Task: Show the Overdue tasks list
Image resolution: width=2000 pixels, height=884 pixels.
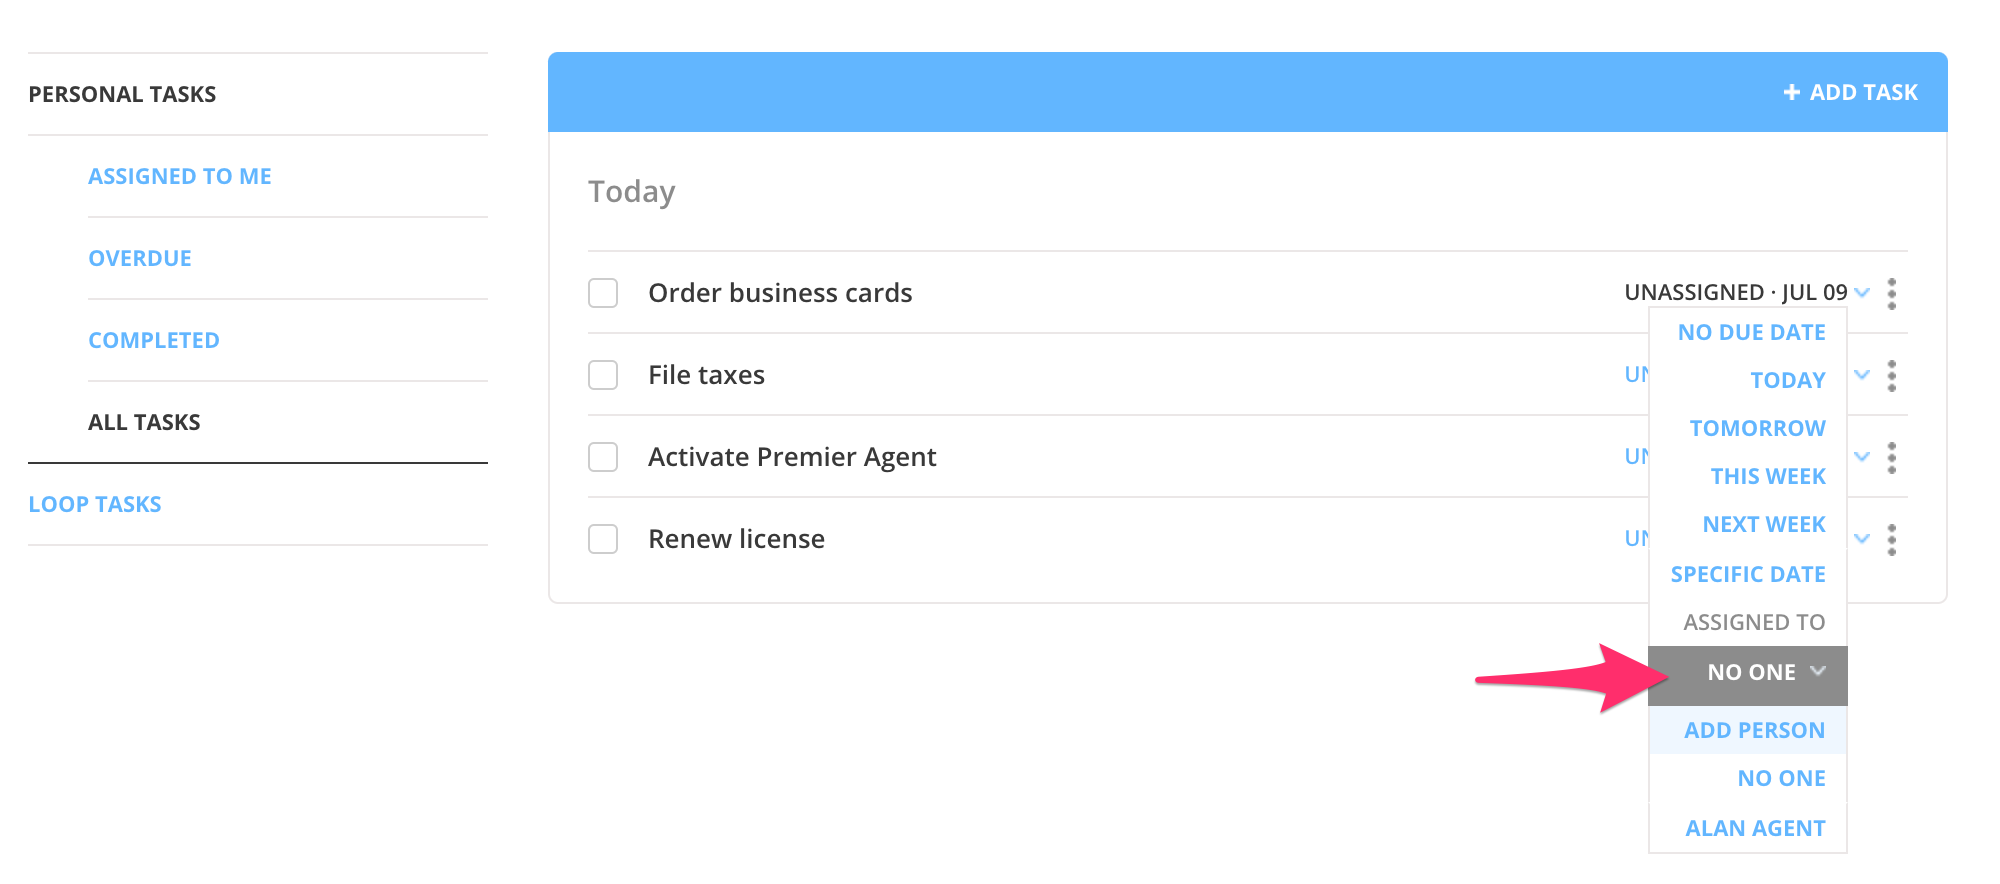Action: tap(140, 258)
